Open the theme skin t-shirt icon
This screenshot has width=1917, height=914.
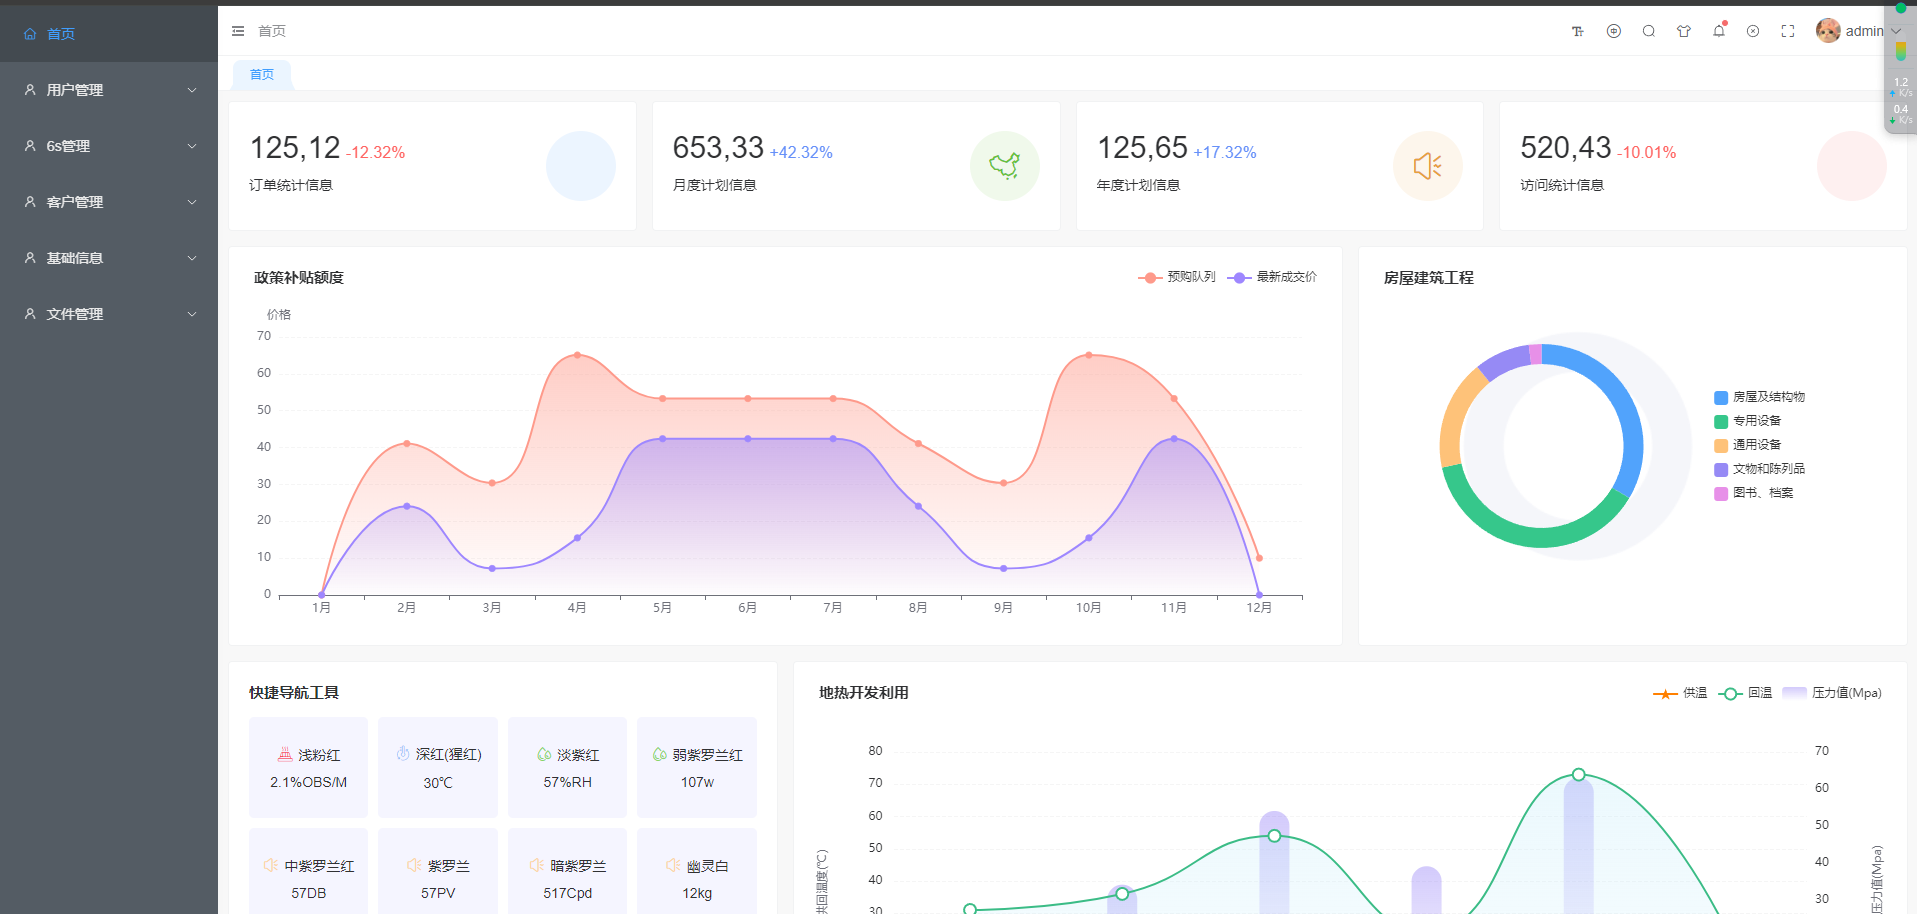coord(1684,31)
